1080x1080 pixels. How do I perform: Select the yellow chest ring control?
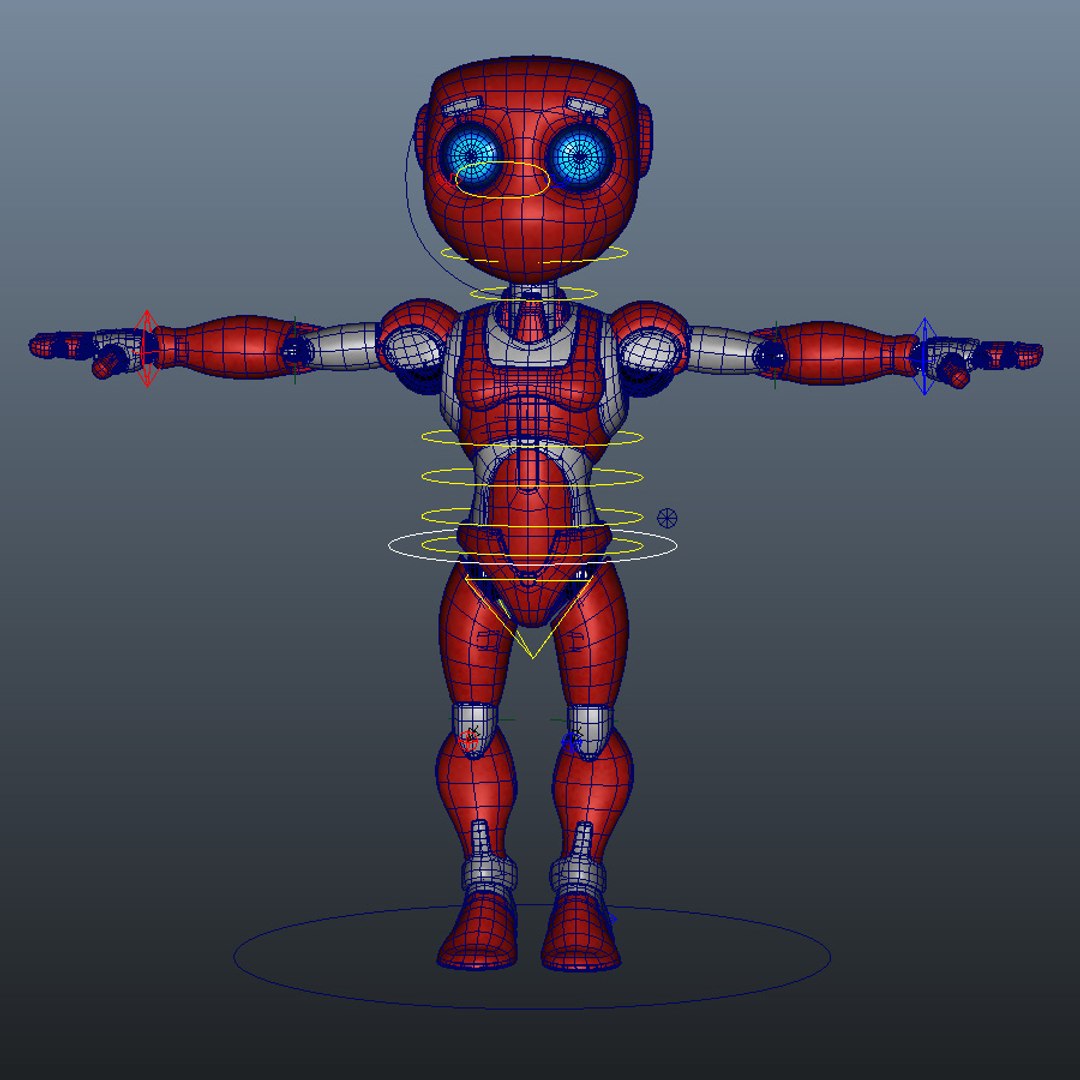pyautogui.click(x=532, y=437)
